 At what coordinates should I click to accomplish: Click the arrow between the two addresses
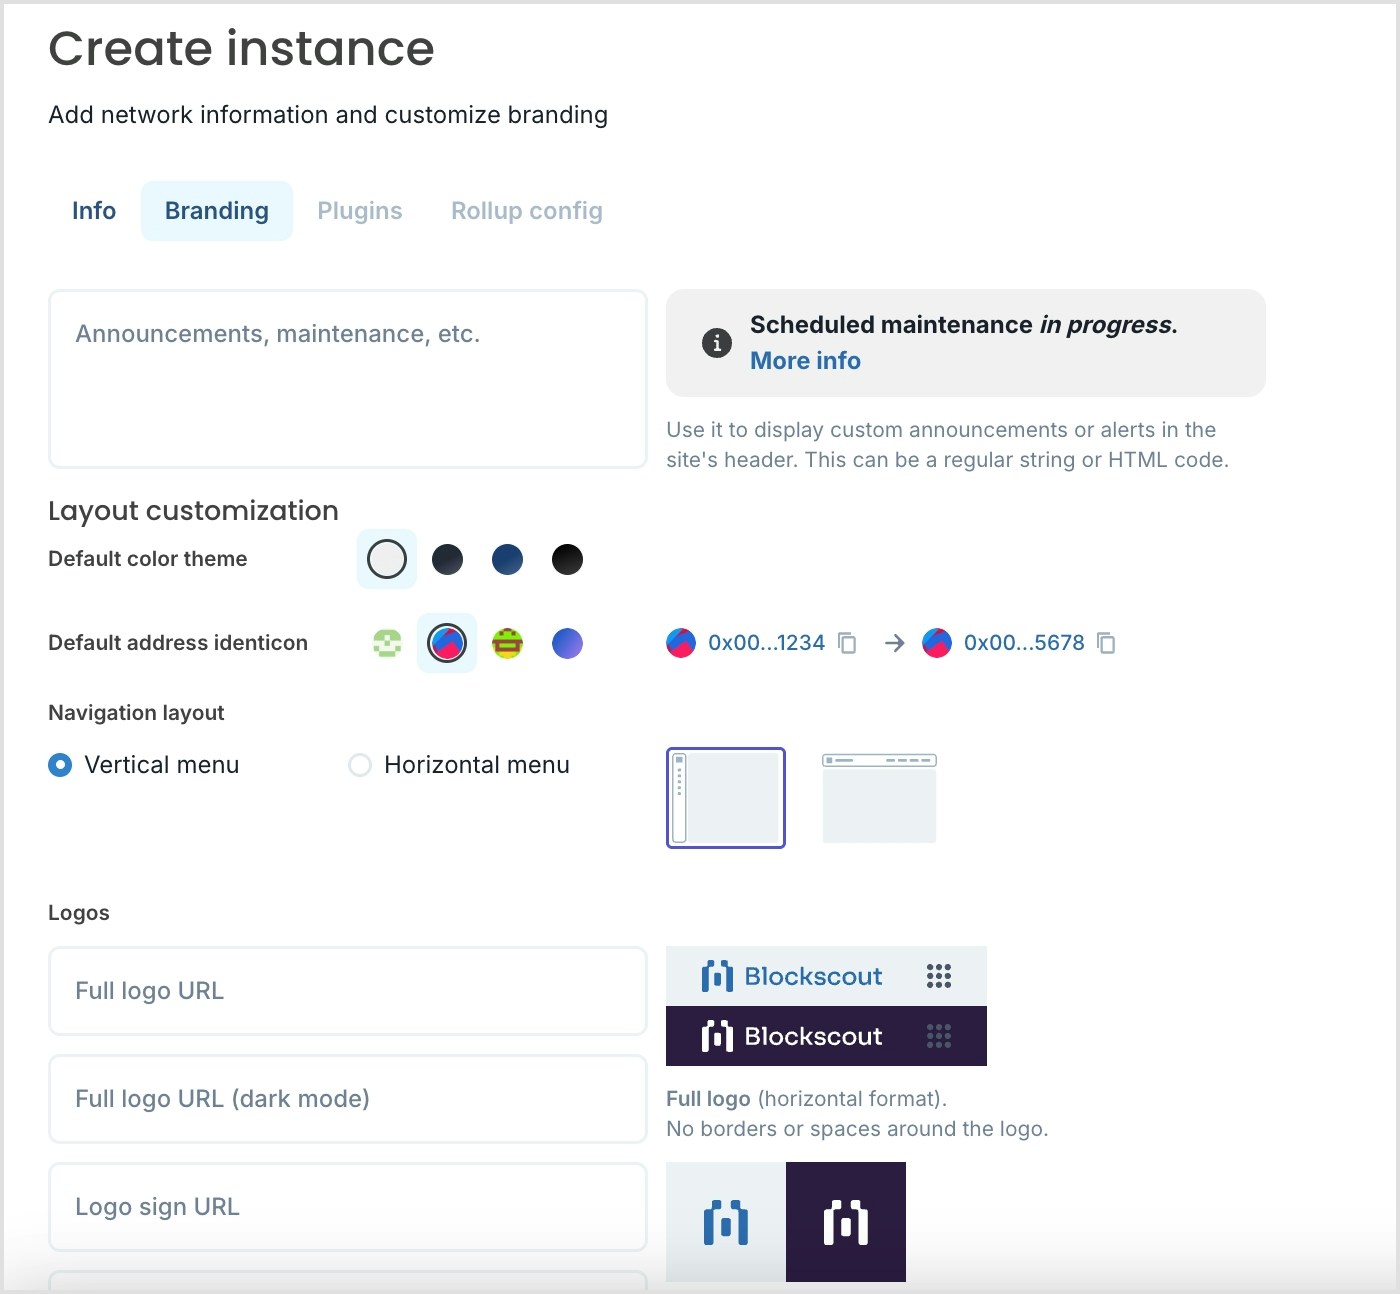(x=895, y=643)
